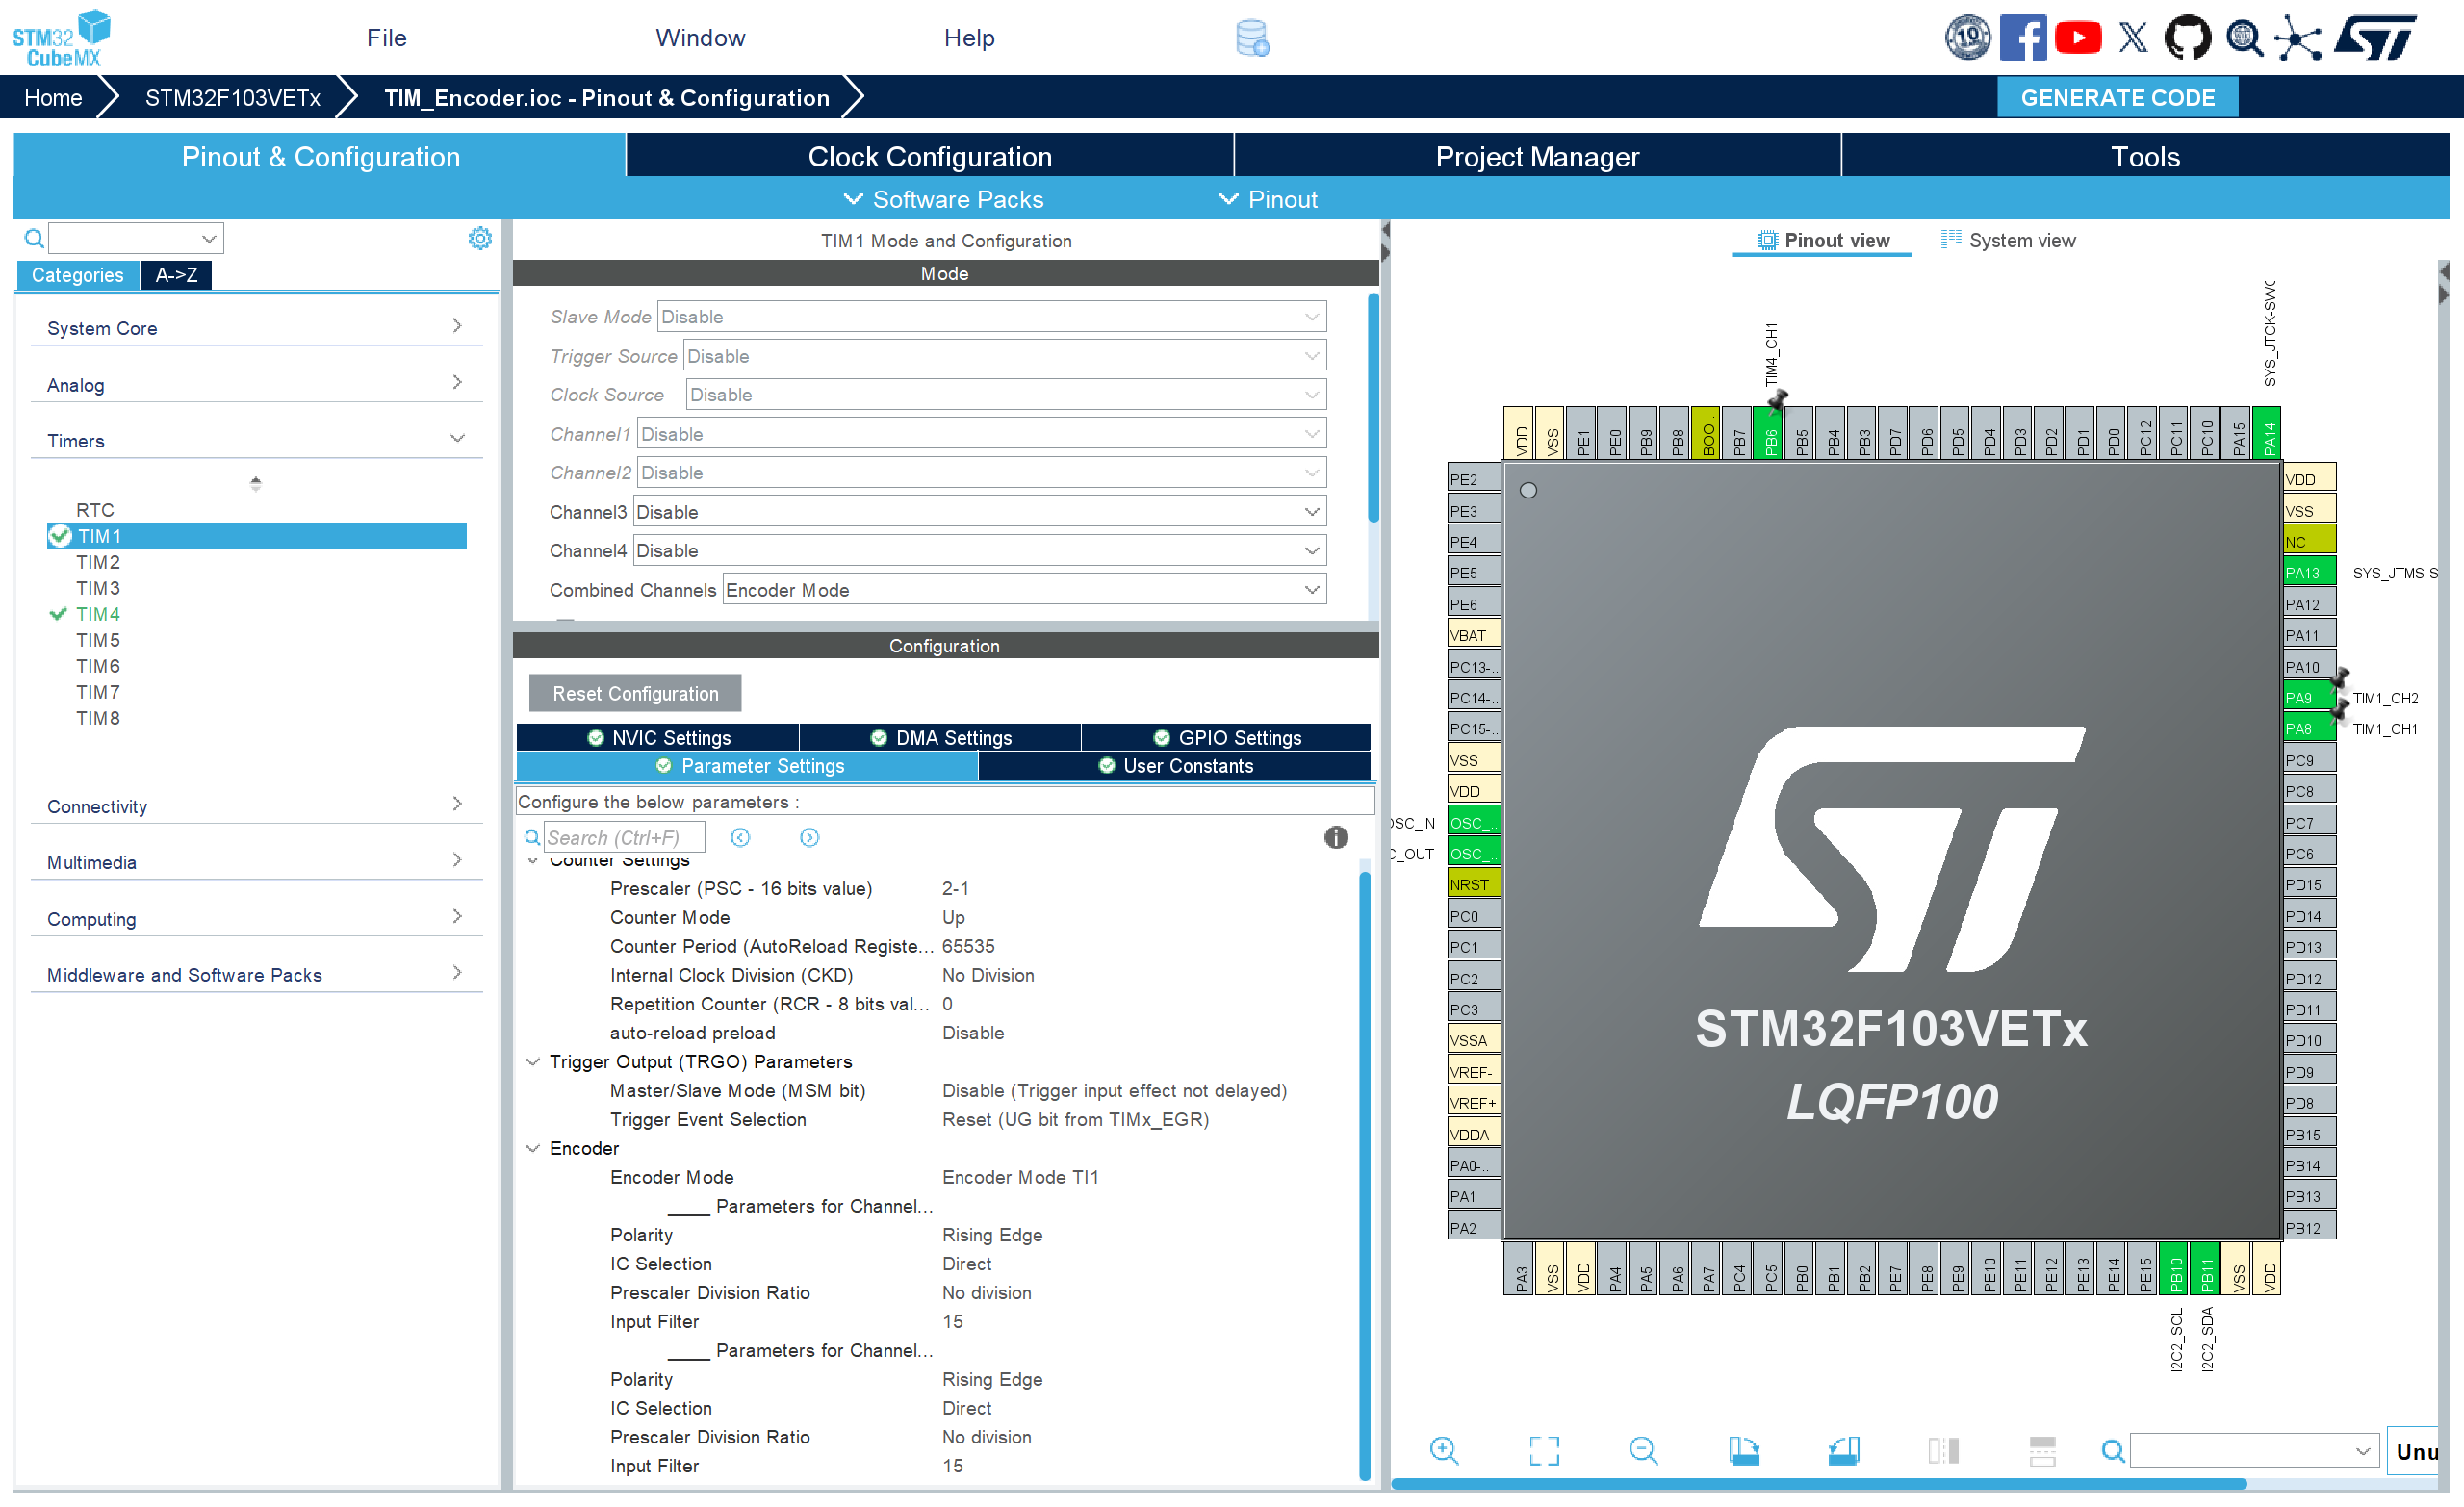Rotate the chip counter-clockwise
The image size is (2464, 1507).
pos(1843,1449)
